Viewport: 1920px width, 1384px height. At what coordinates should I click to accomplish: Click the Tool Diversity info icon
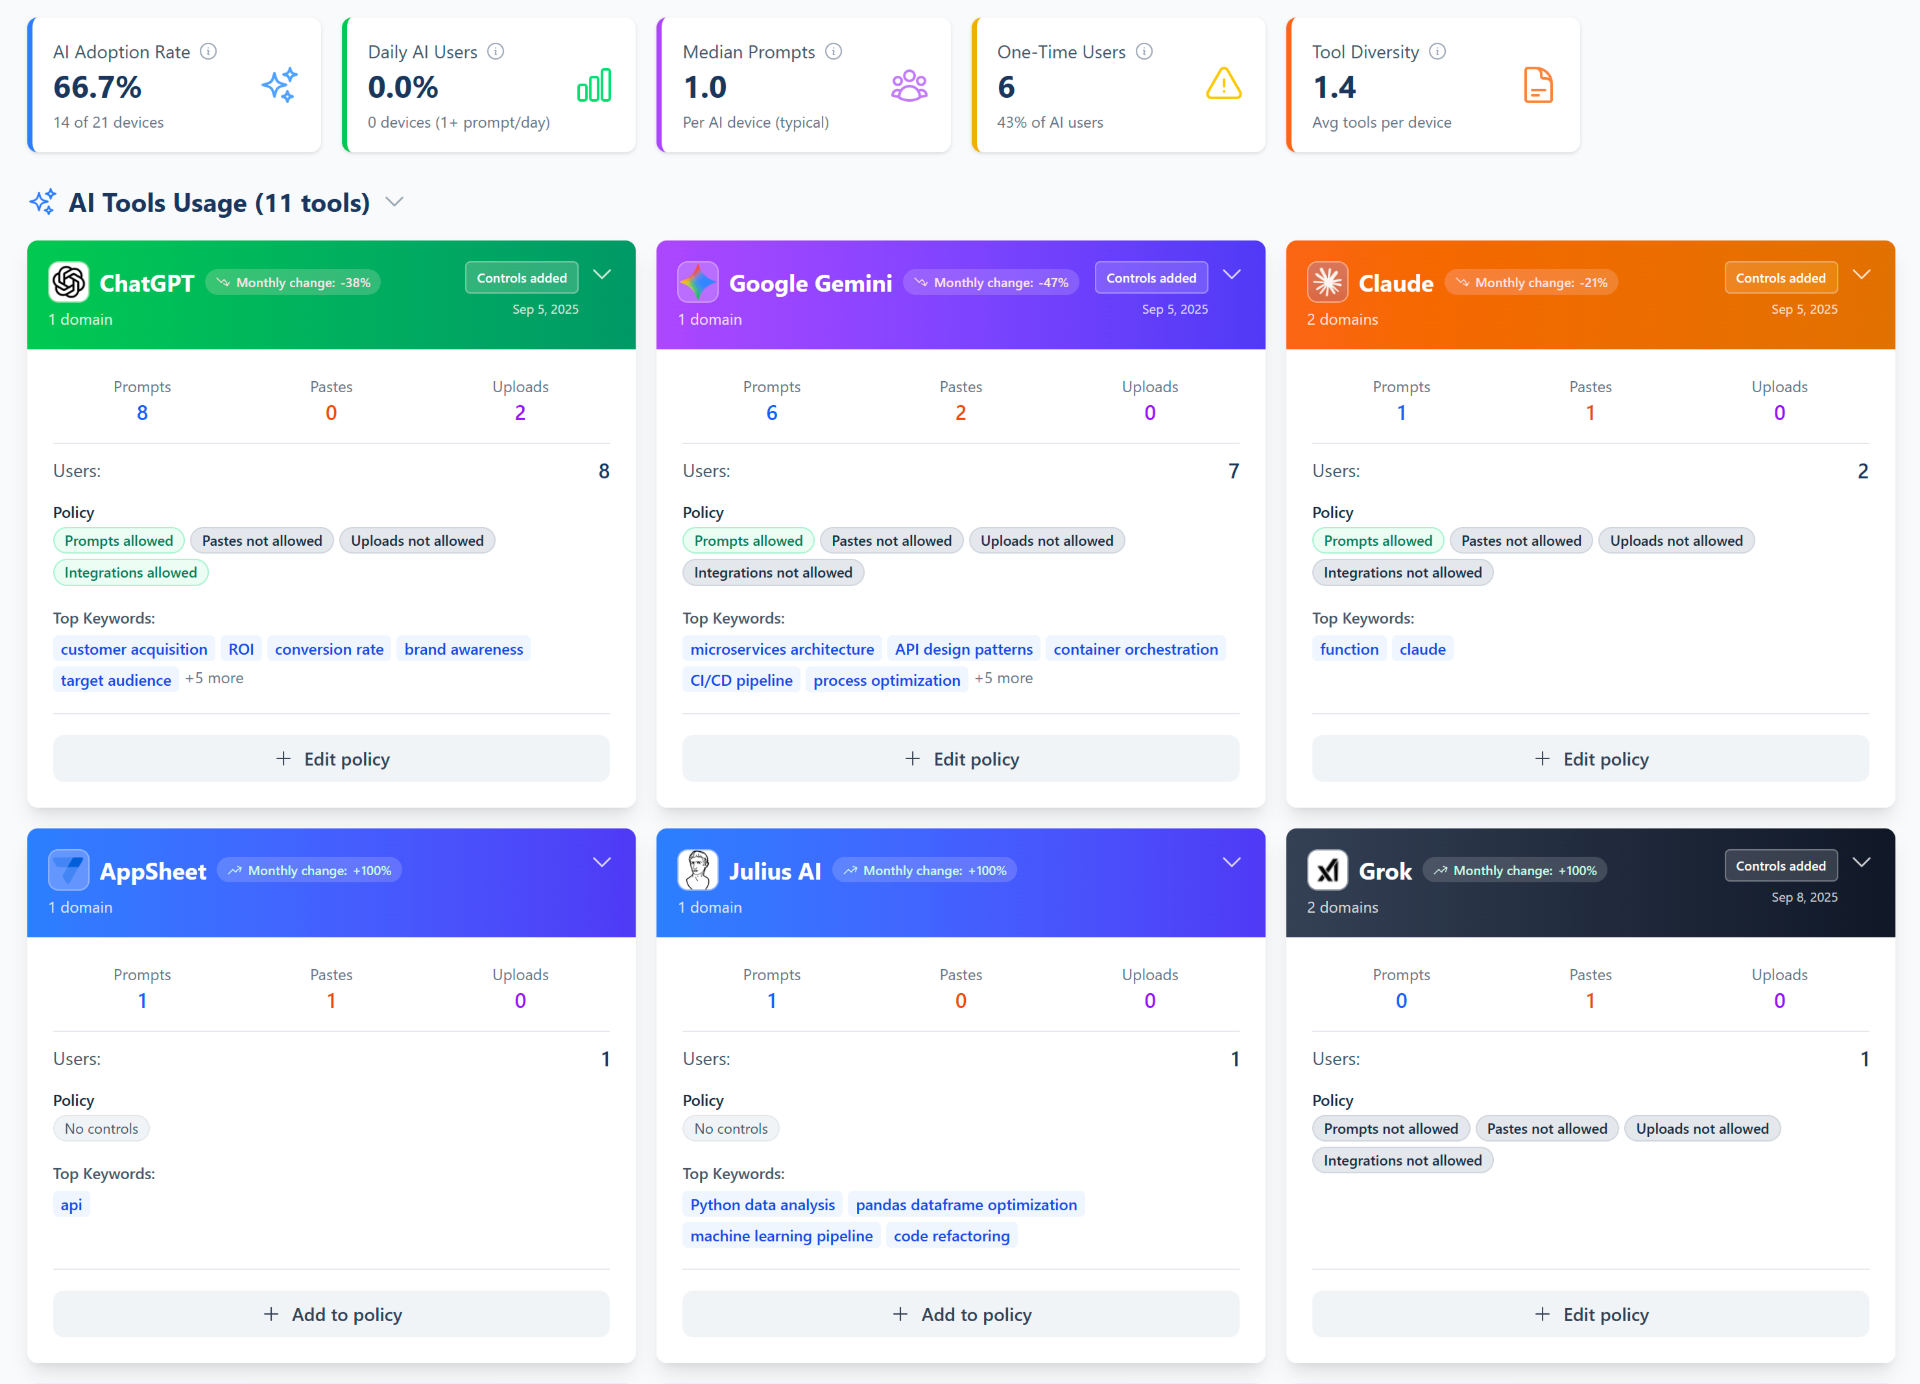point(1438,51)
